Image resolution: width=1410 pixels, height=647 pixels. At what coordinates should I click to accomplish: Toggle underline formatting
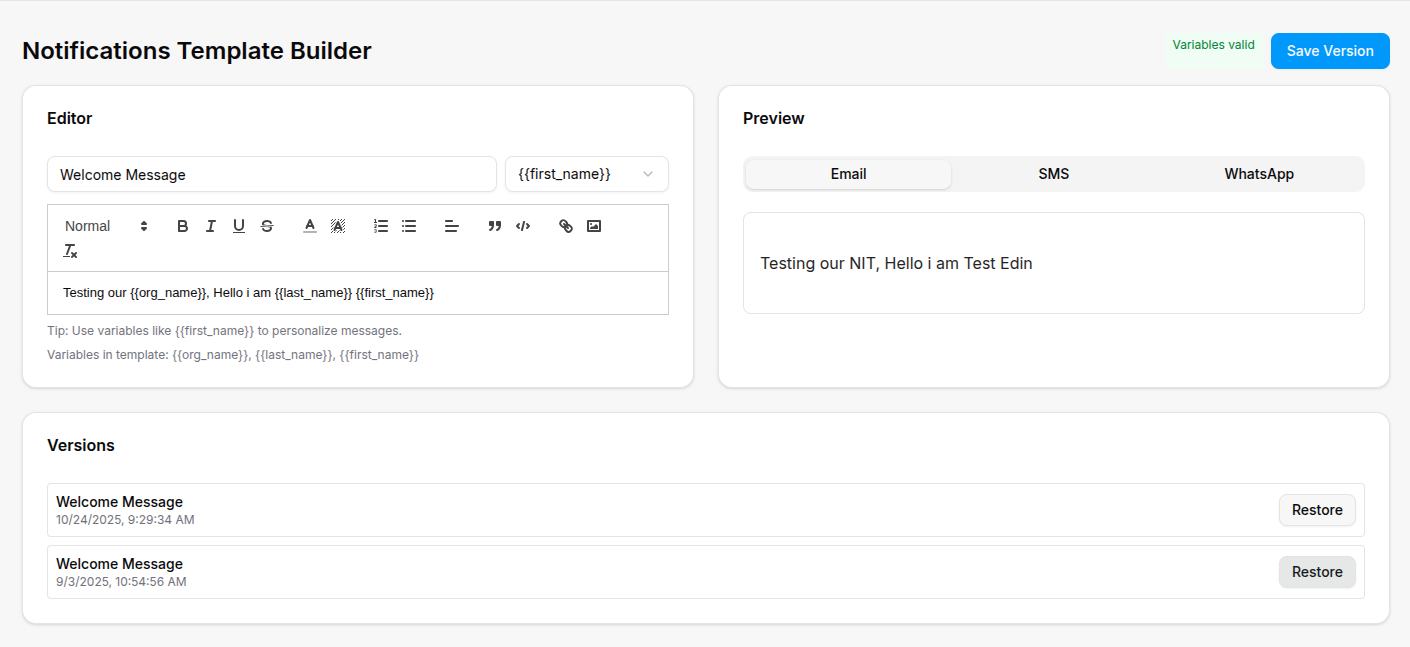(x=238, y=226)
